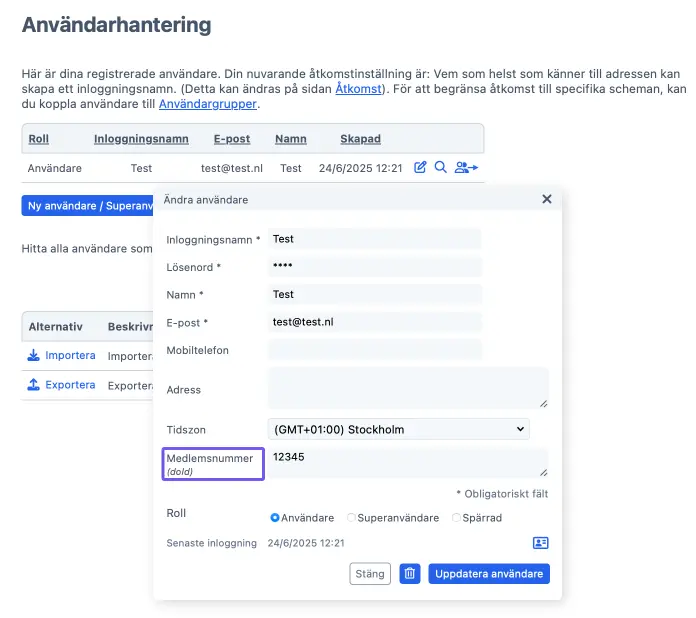This screenshot has height=618, width=696.
Task: Click the 24/6/2025 12:21 created cell
Action: 360,168
